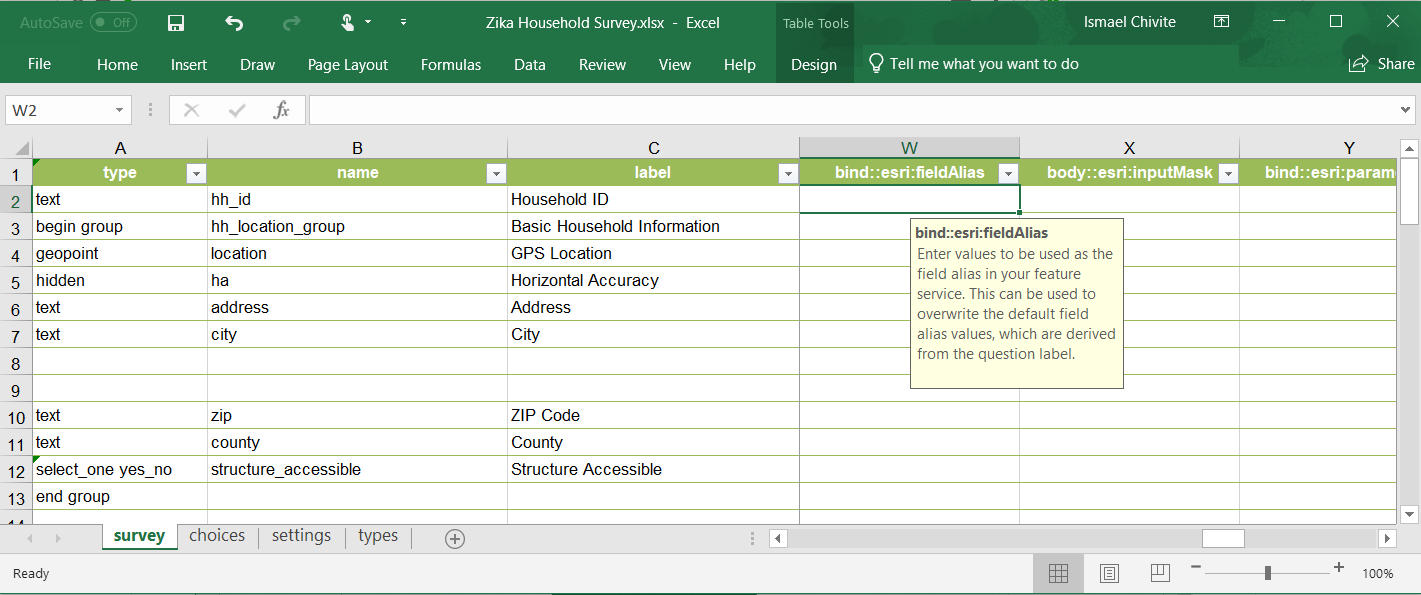Open Page Break Preview via status bar icon
Image resolution: width=1421 pixels, height=595 pixels.
click(1159, 573)
